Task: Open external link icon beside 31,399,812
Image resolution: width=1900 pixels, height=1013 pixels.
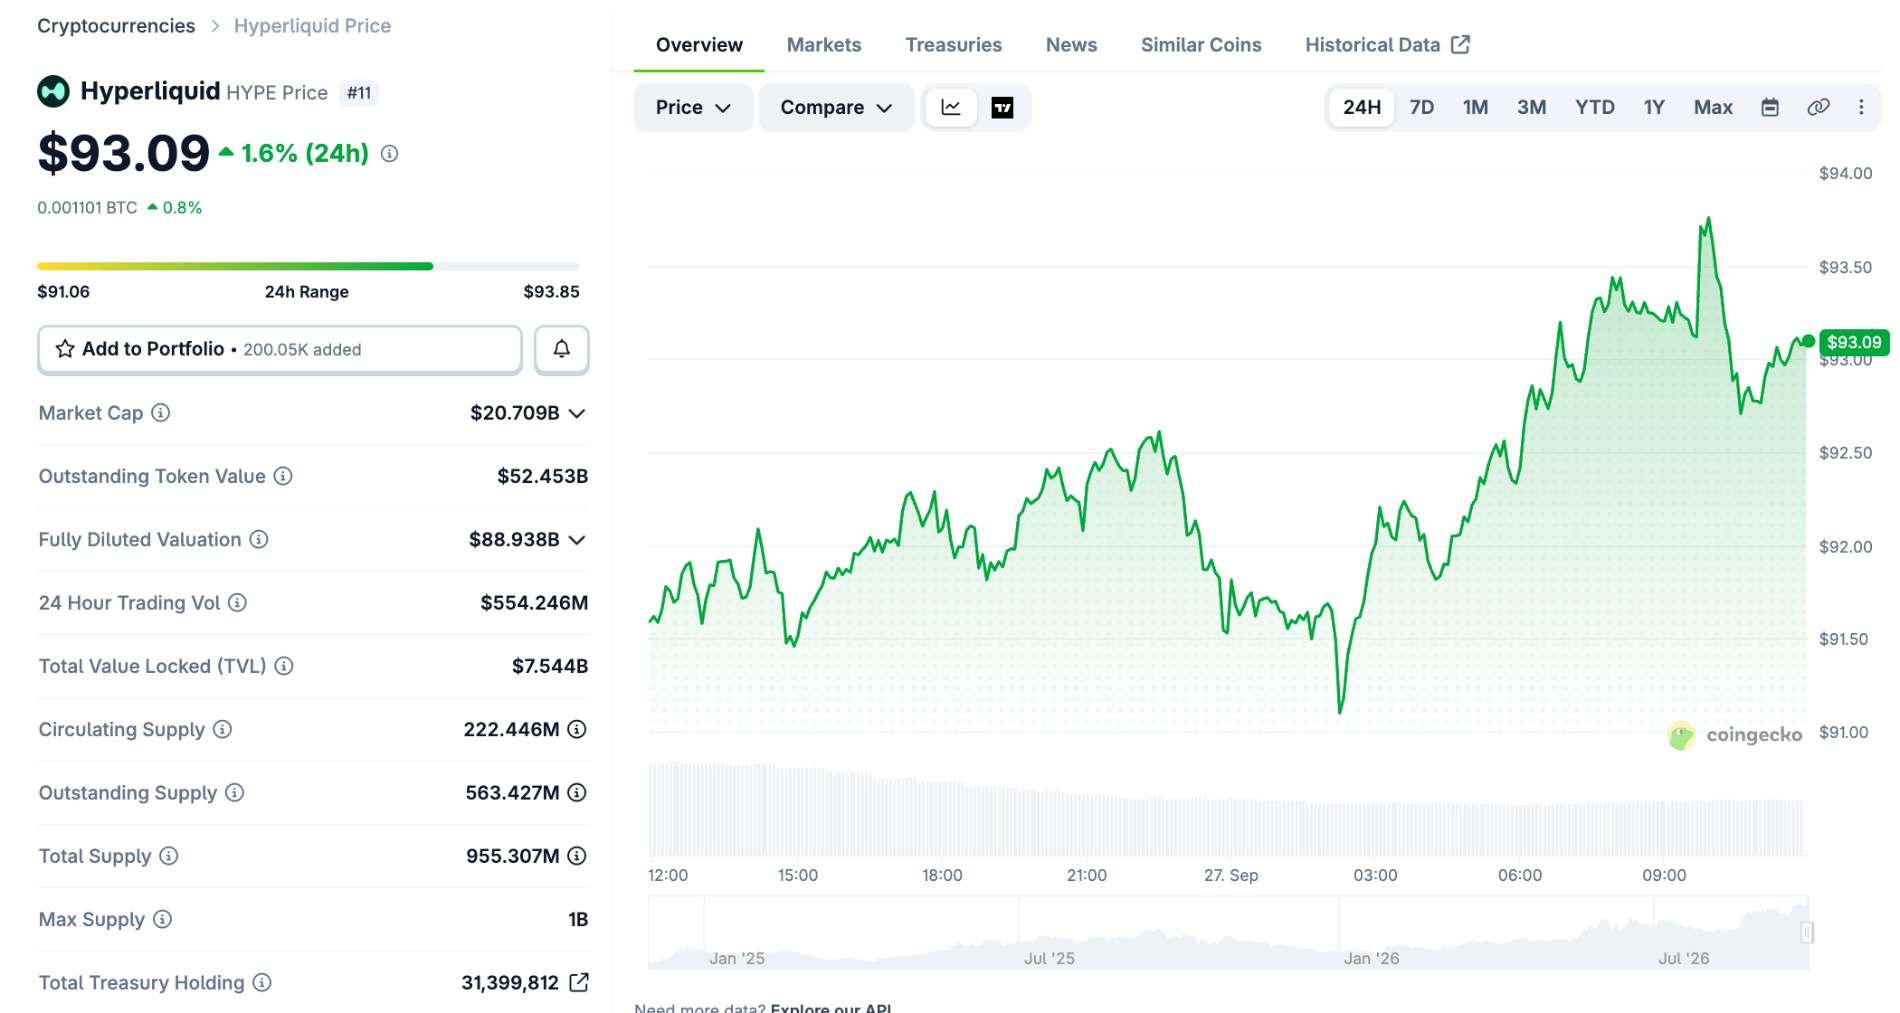Action: click(x=579, y=983)
